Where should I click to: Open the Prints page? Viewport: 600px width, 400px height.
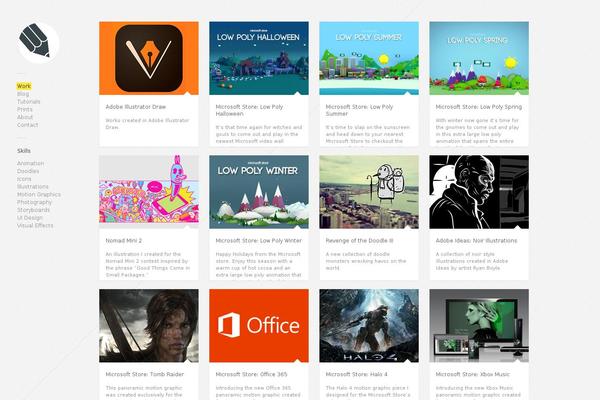coord(24,109)
